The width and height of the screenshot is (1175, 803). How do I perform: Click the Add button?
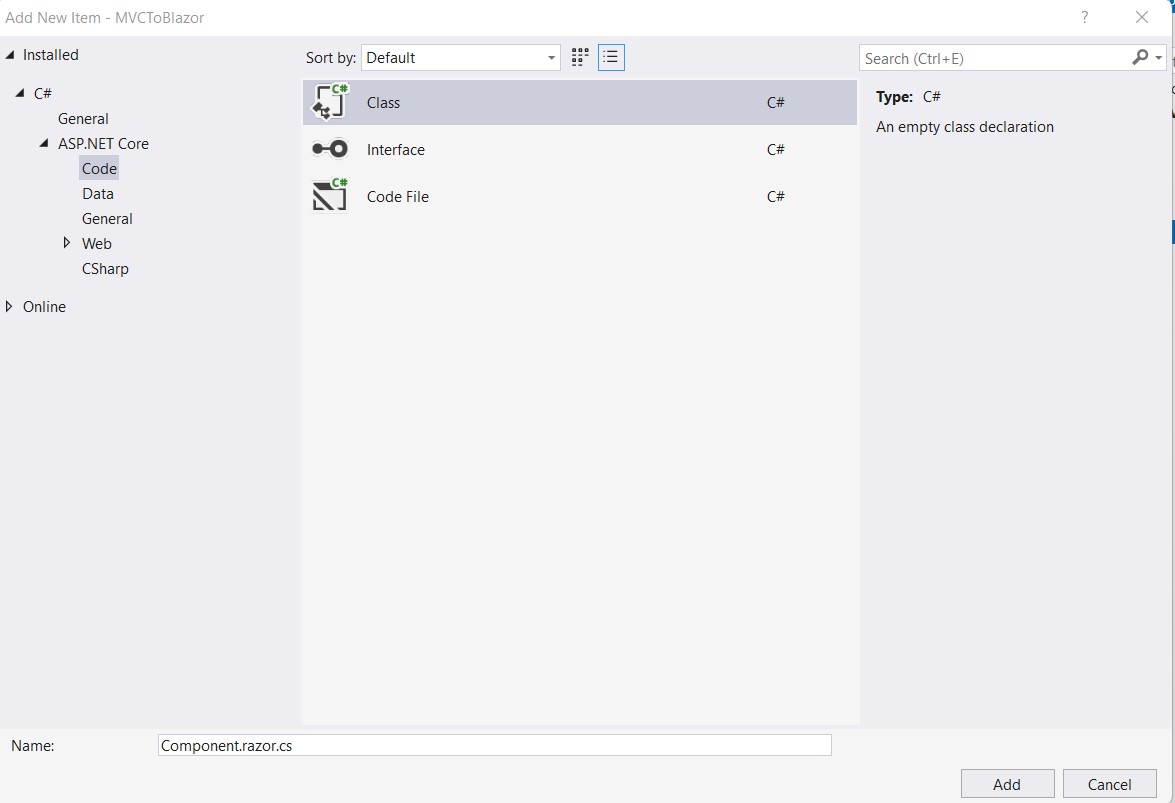coord(1007,784)
